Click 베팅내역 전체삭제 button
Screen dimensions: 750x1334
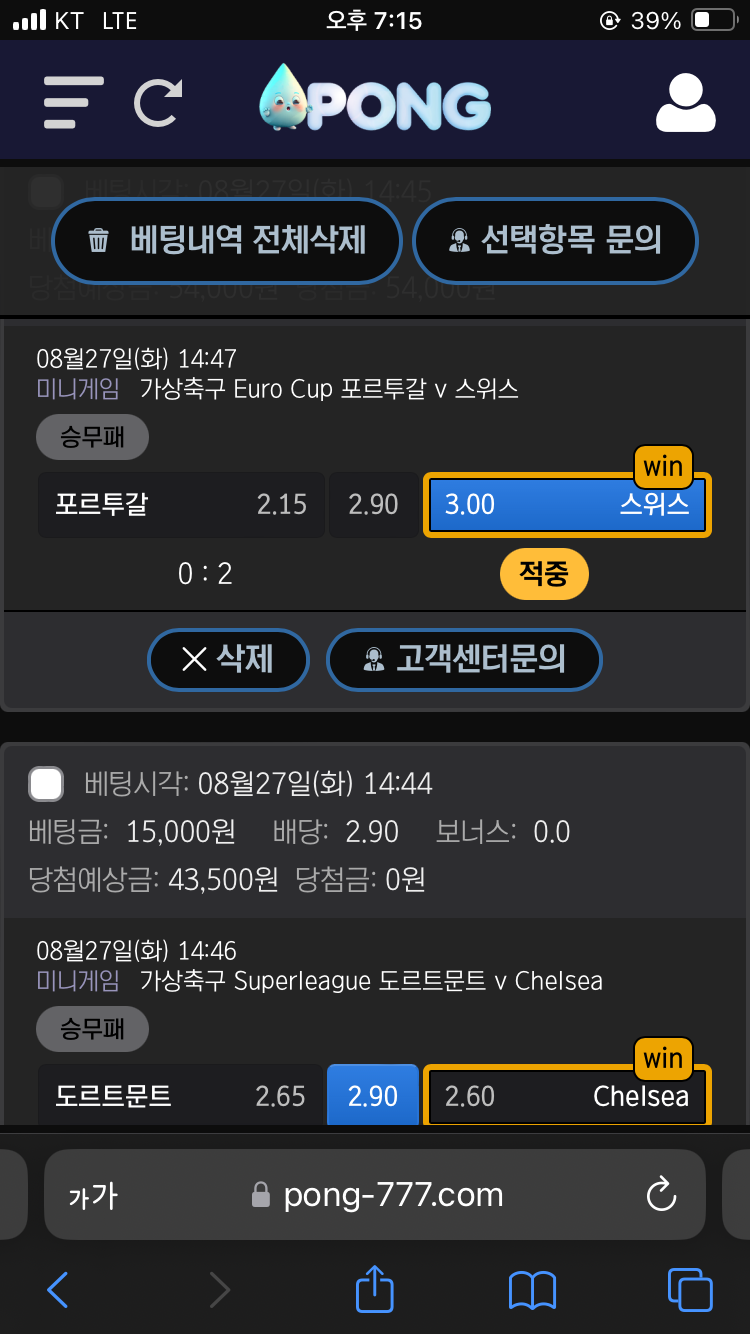pos(227,241)
